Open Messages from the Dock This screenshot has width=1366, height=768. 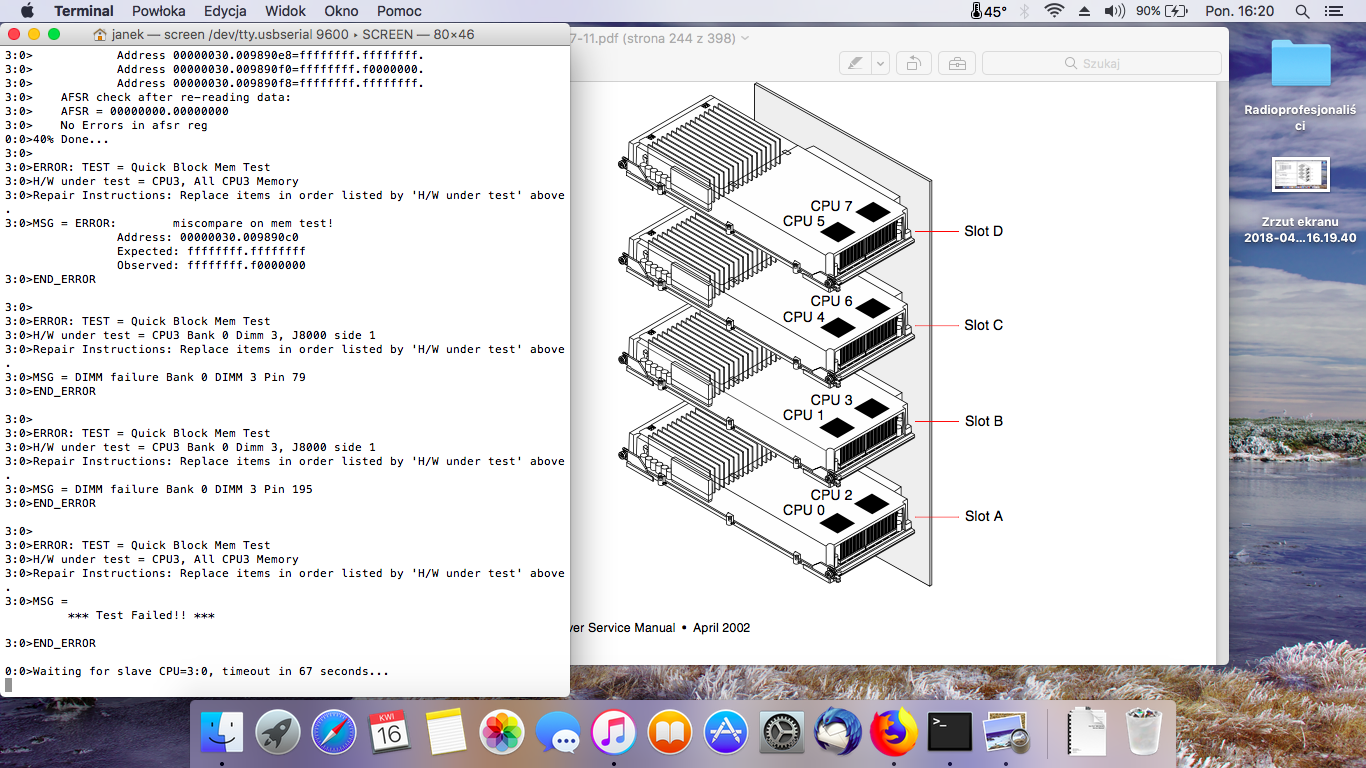click(x=557, y=733)
